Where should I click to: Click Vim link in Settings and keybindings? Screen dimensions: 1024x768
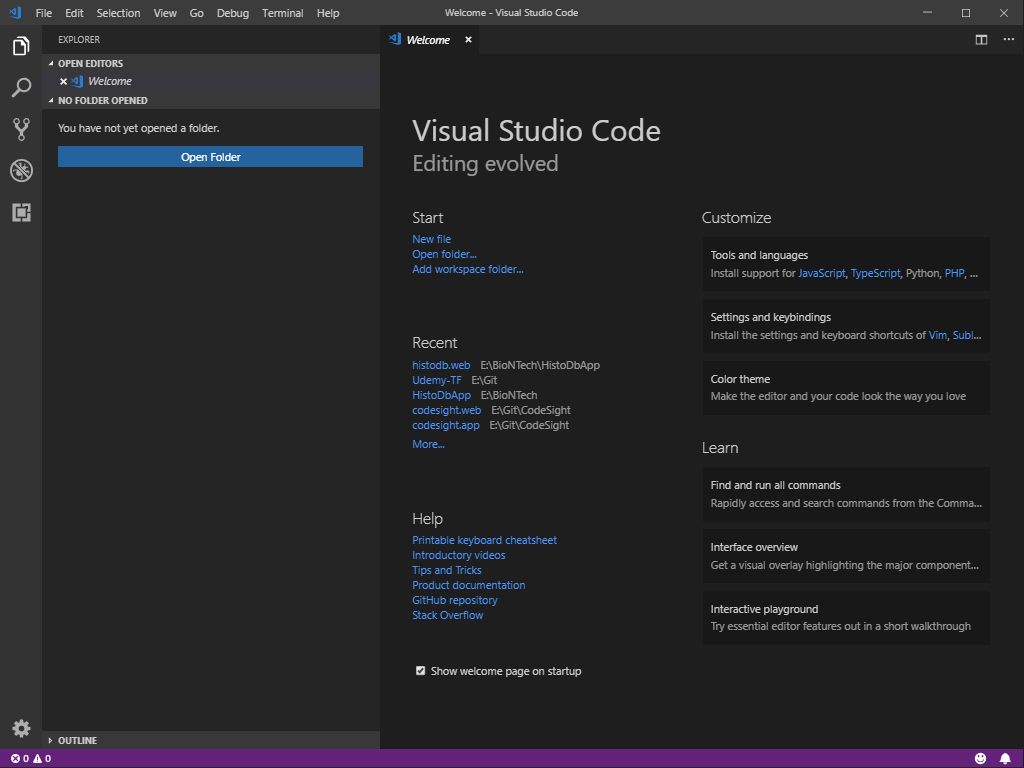pyautogui.click(x=938, y=335)
